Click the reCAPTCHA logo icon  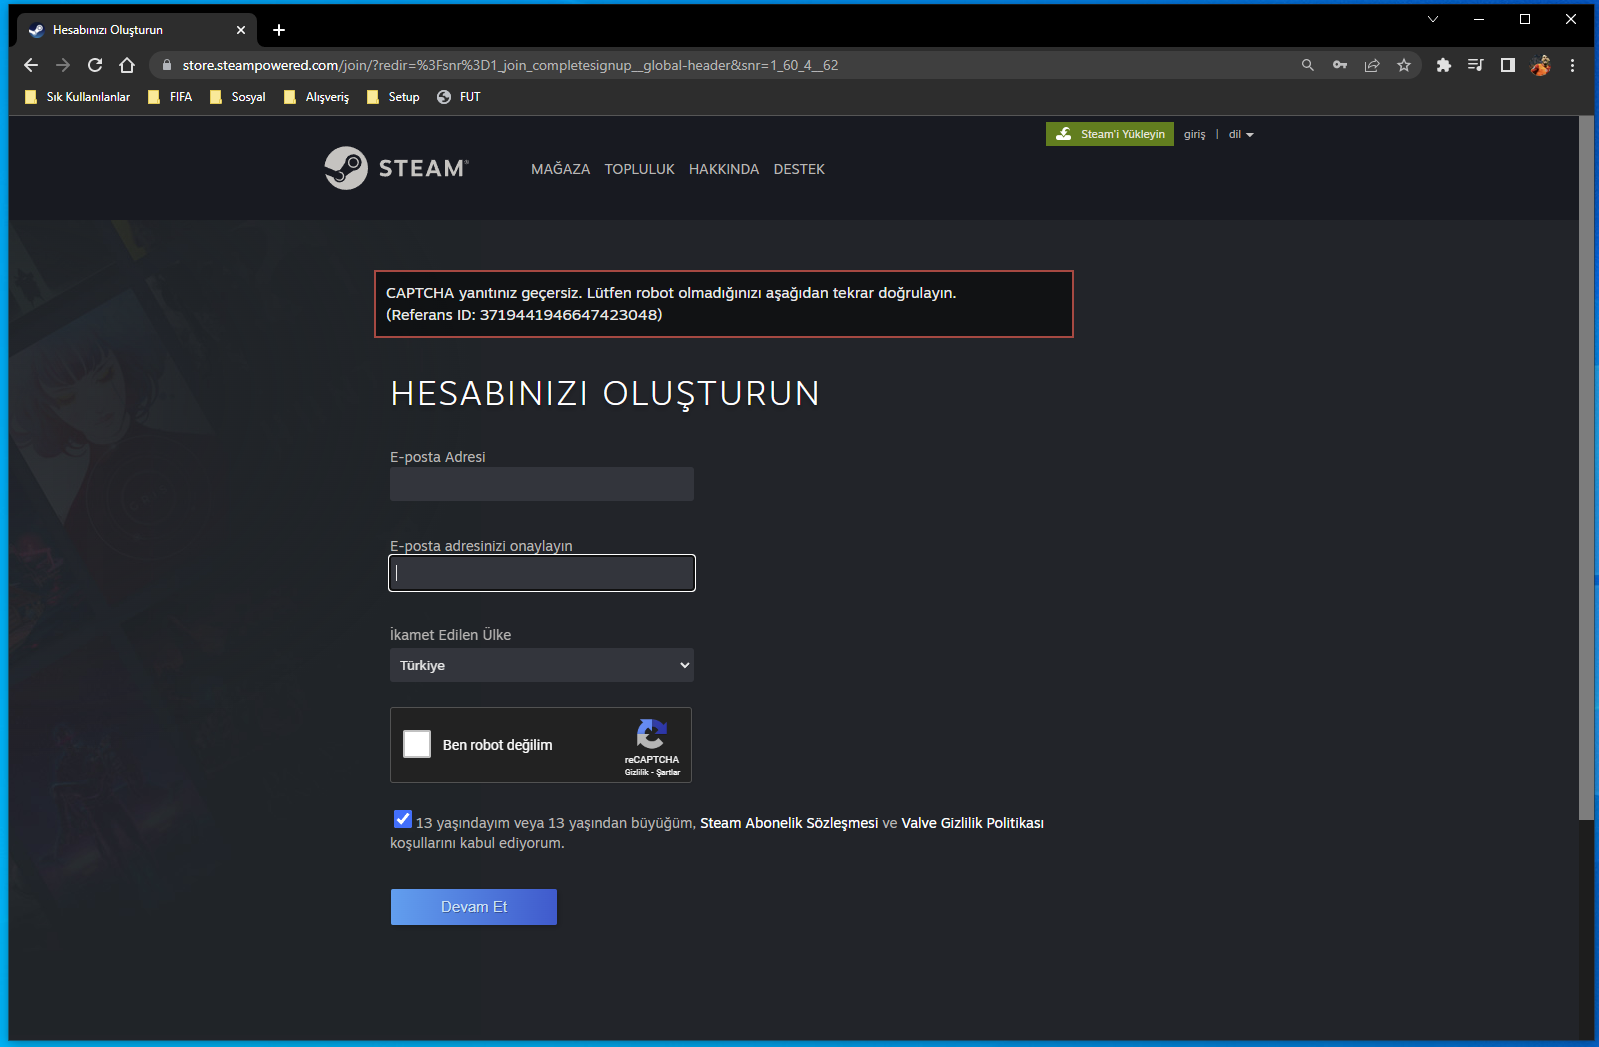pyautogui.click(x=652, y=734)
